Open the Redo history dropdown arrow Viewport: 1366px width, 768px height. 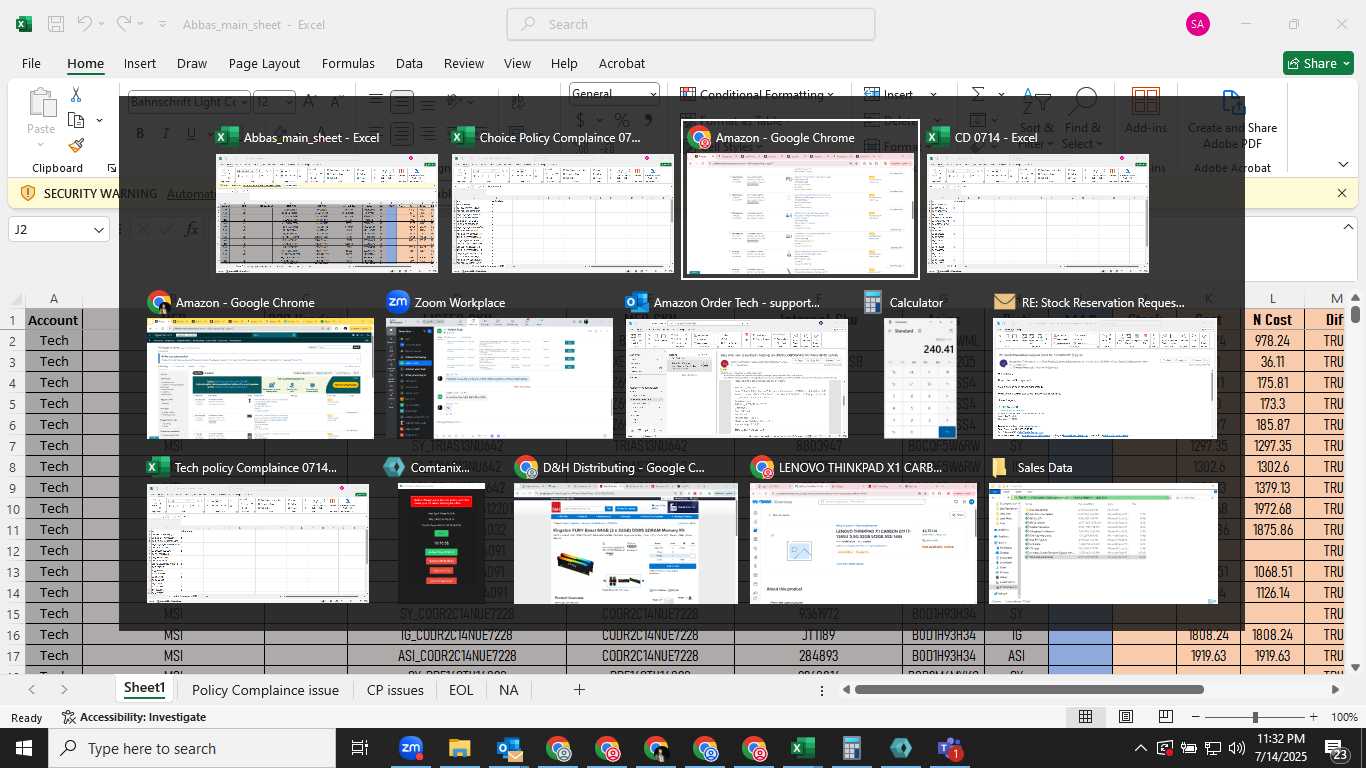point(139,24)
